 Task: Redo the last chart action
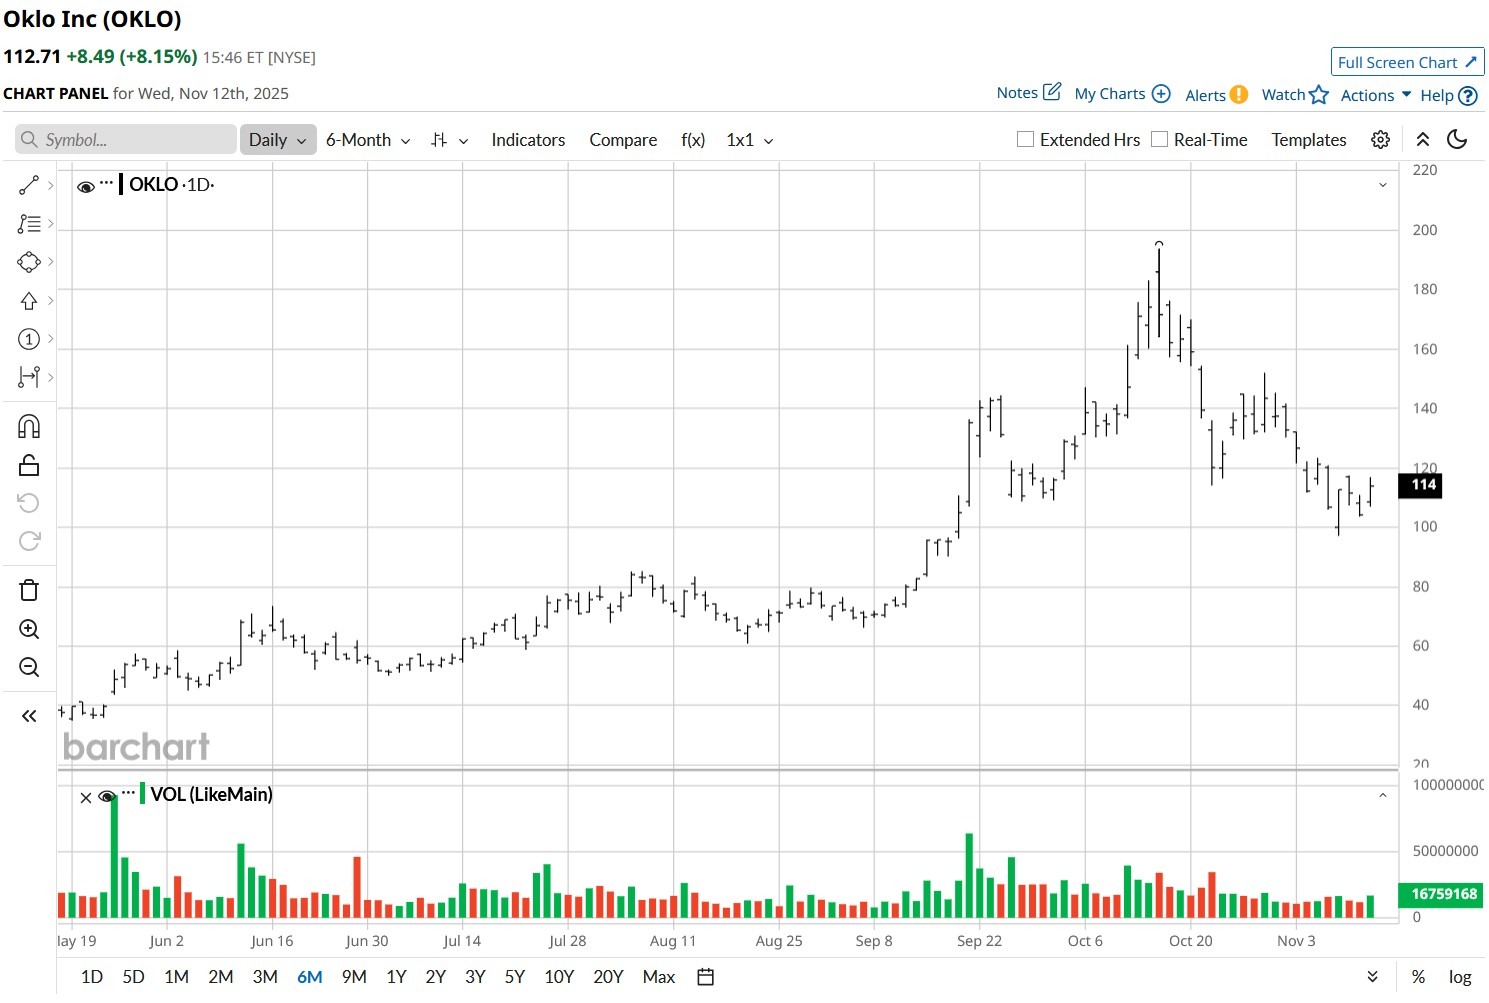tap(29, 541)
